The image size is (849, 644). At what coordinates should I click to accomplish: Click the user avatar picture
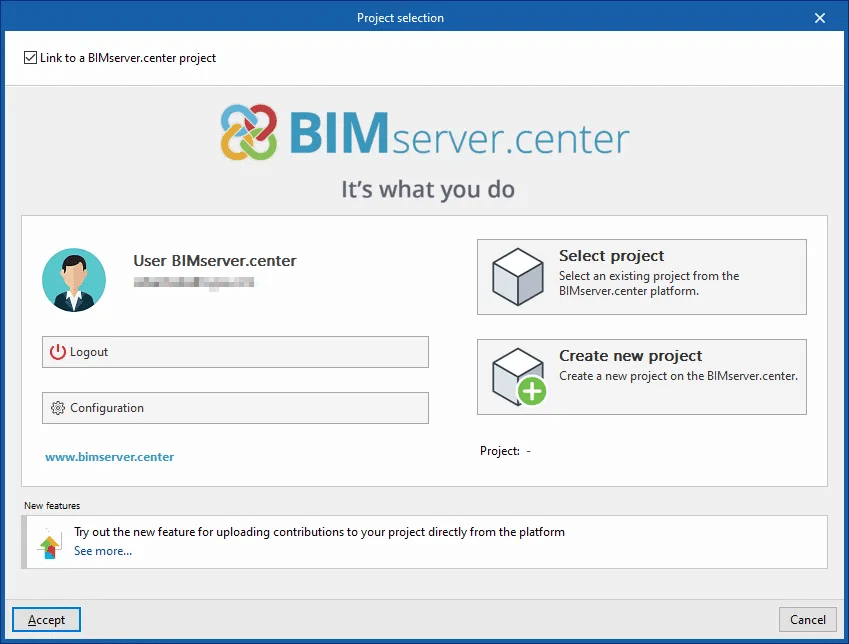pos(74,280)
